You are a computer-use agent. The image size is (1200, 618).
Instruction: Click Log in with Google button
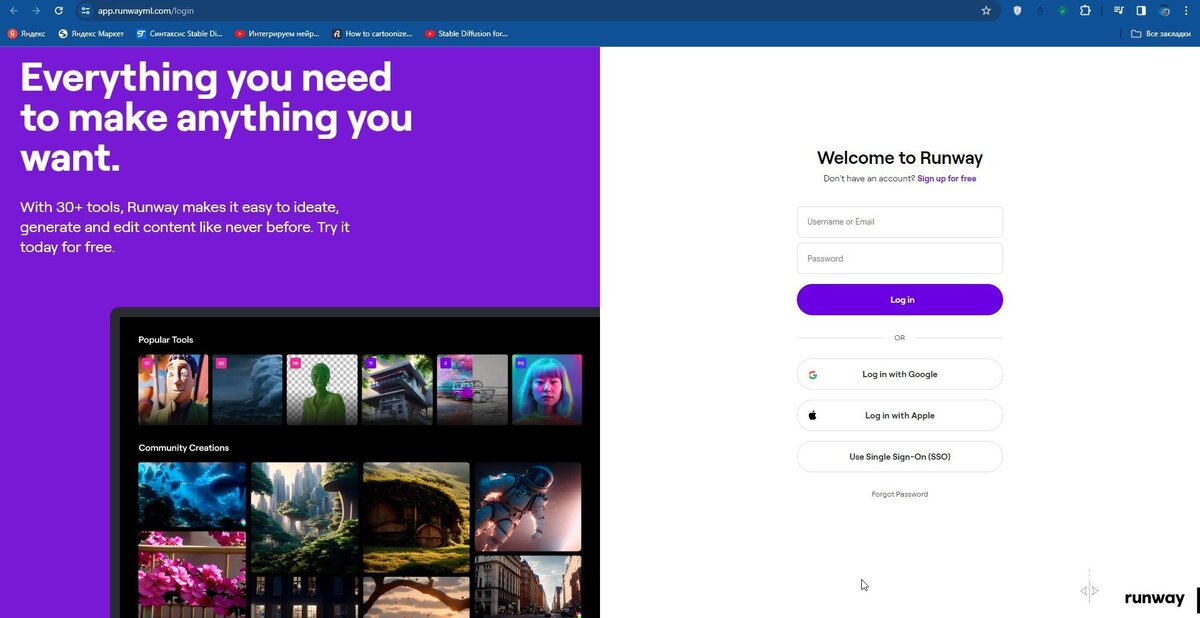click(900, 374)
